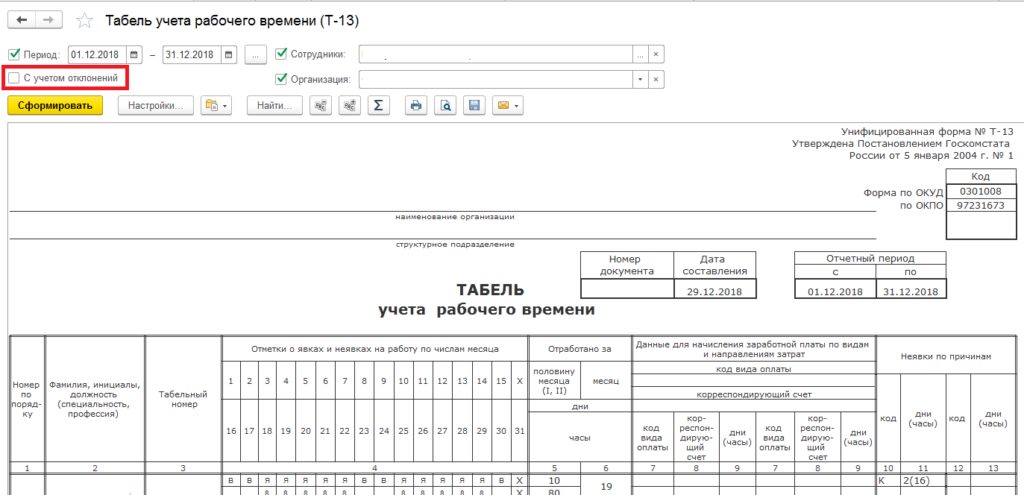This screenshot has height=495, width=1024.
Task: Click the 2(16) absence cell
Action: pyautogui.click(x=923, y=481)
